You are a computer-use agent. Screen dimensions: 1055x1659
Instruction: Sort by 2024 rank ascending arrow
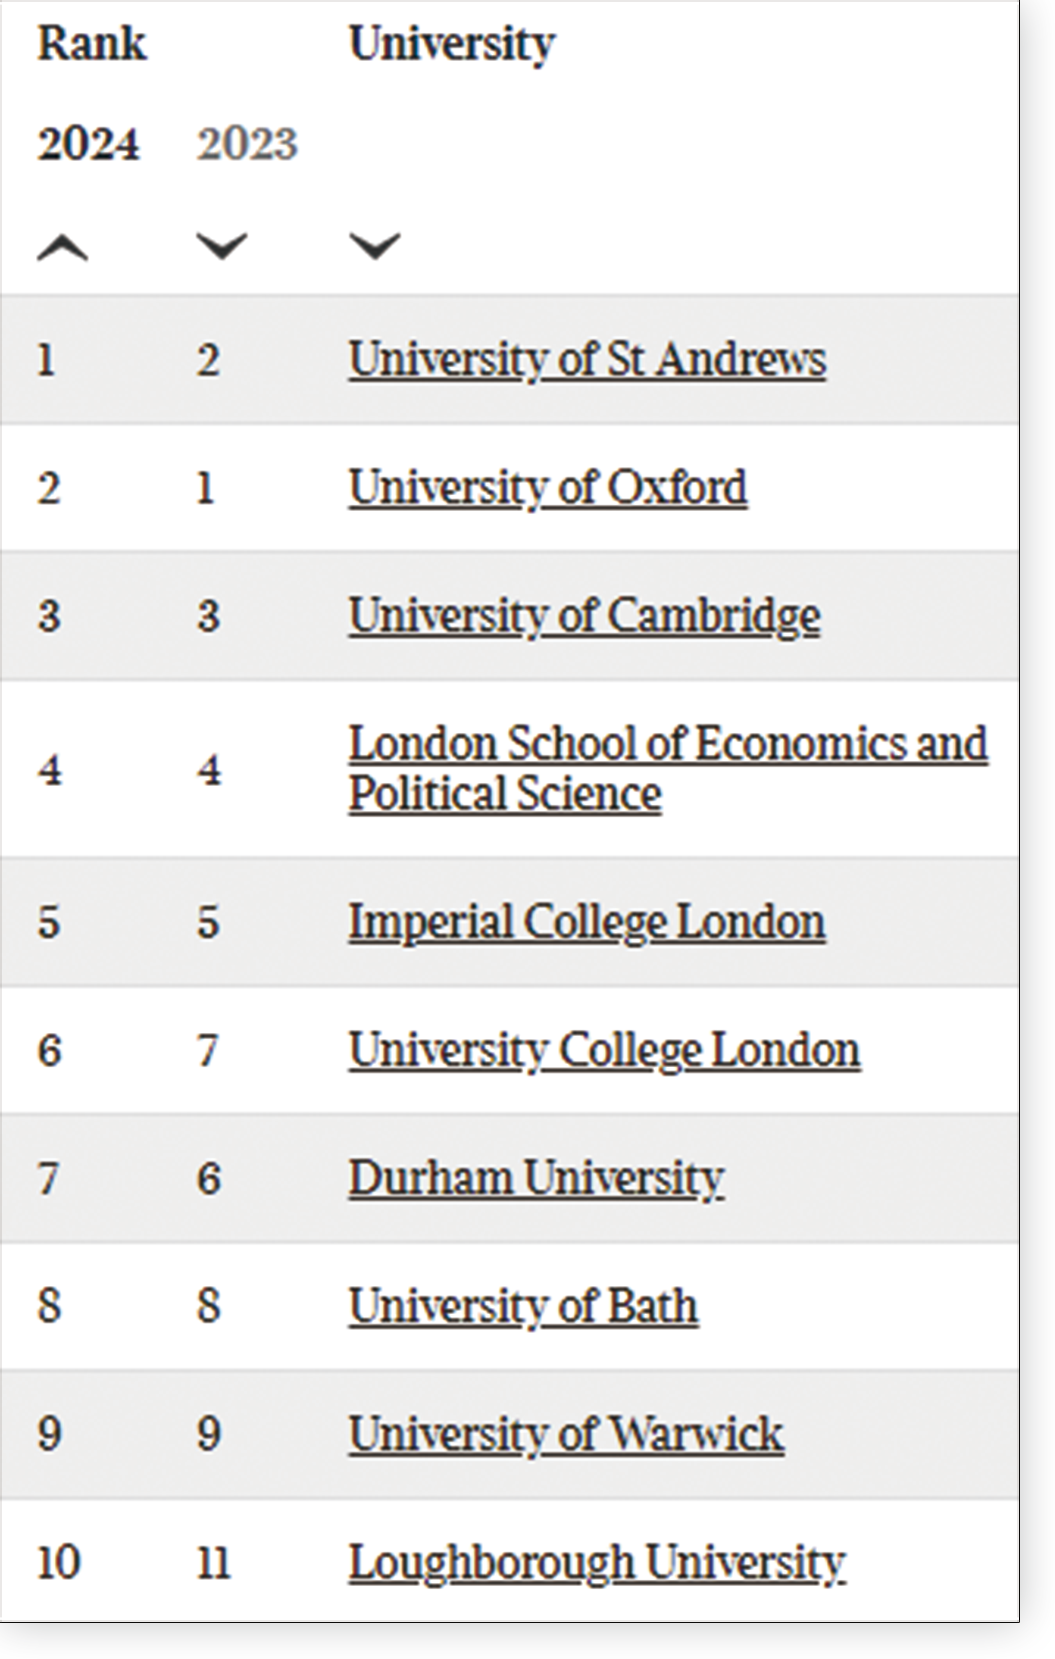63,246
